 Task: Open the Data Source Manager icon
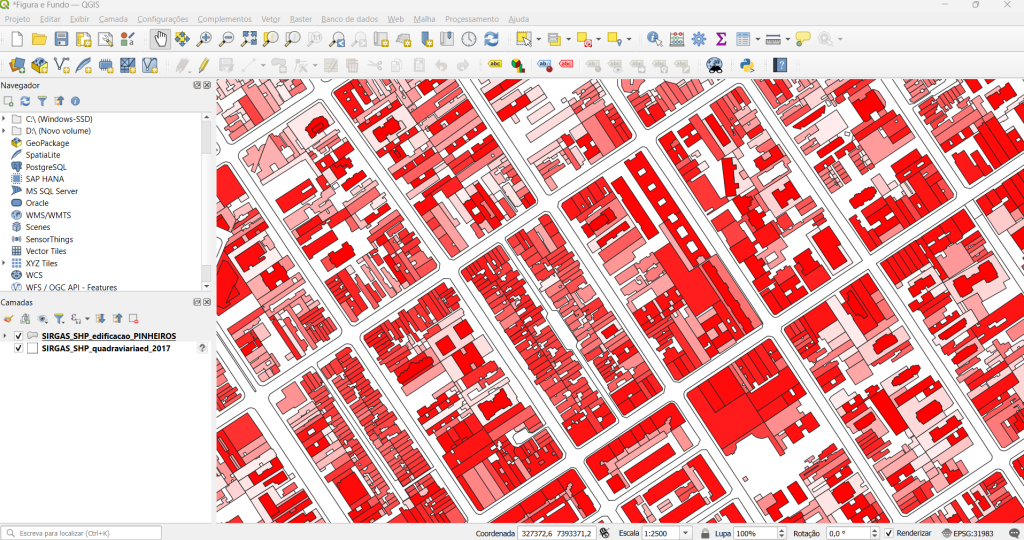[x=17, y=65]
